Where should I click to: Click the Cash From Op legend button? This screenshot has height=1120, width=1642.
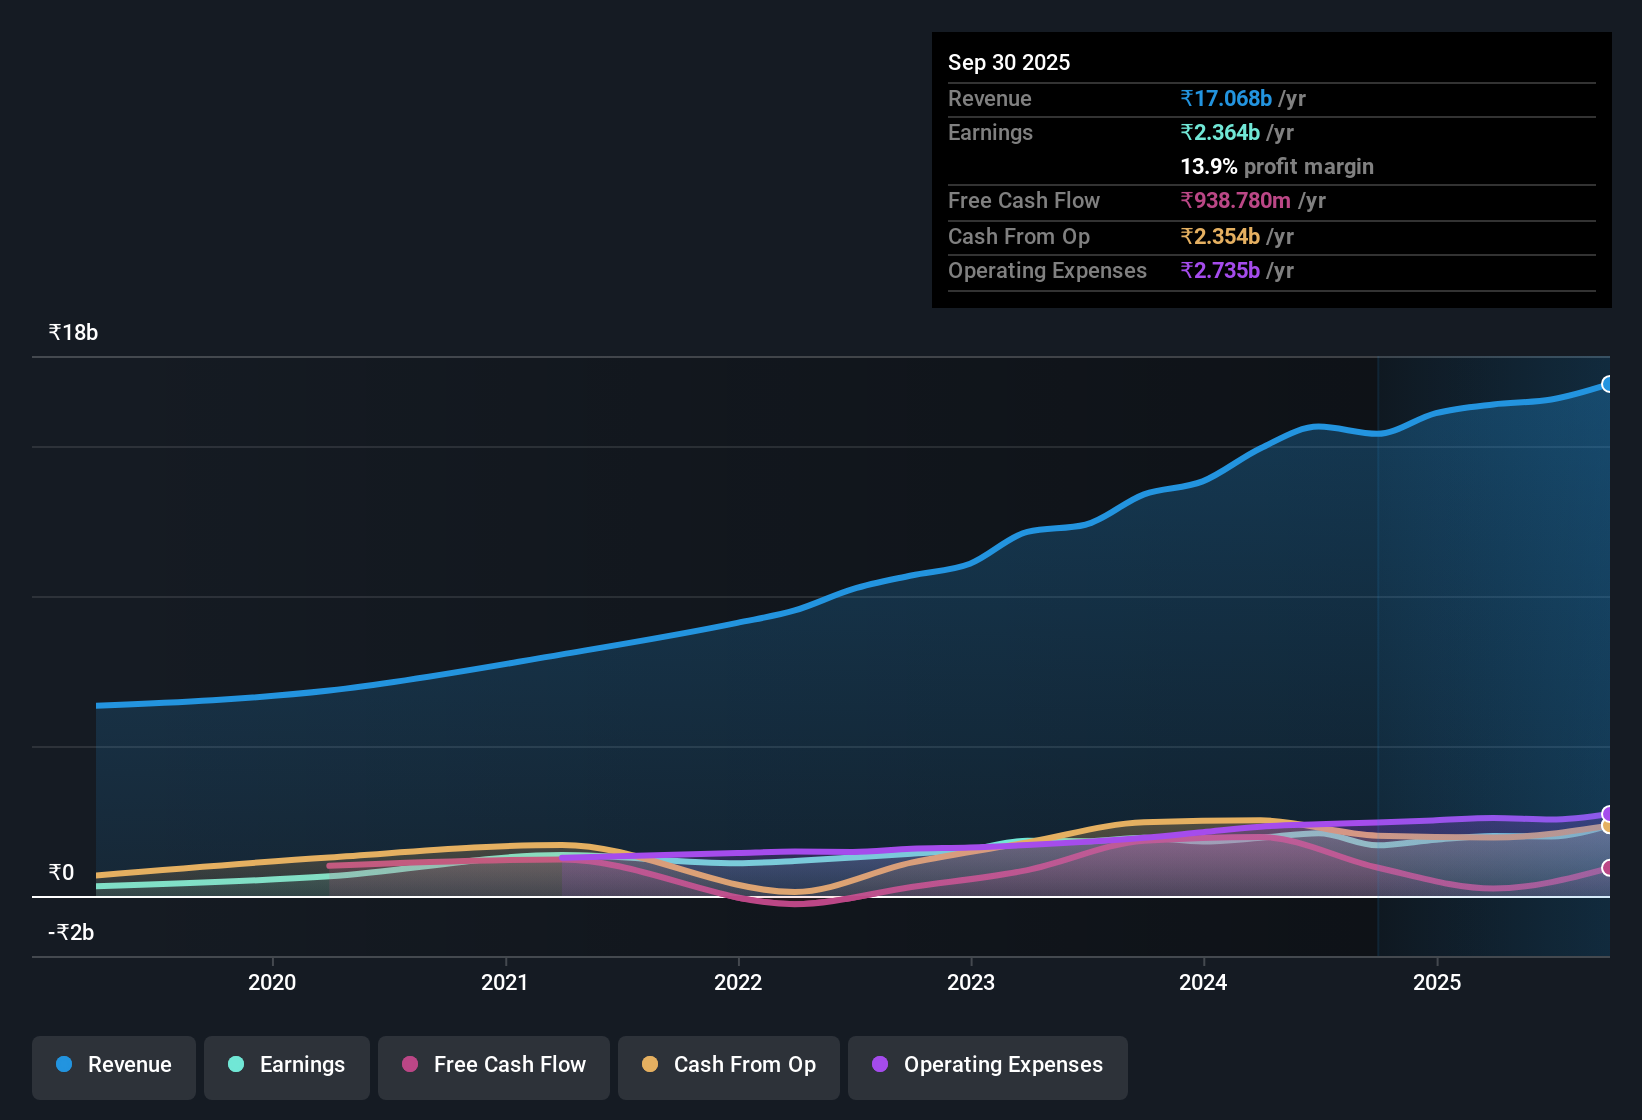click(729, 1067)
